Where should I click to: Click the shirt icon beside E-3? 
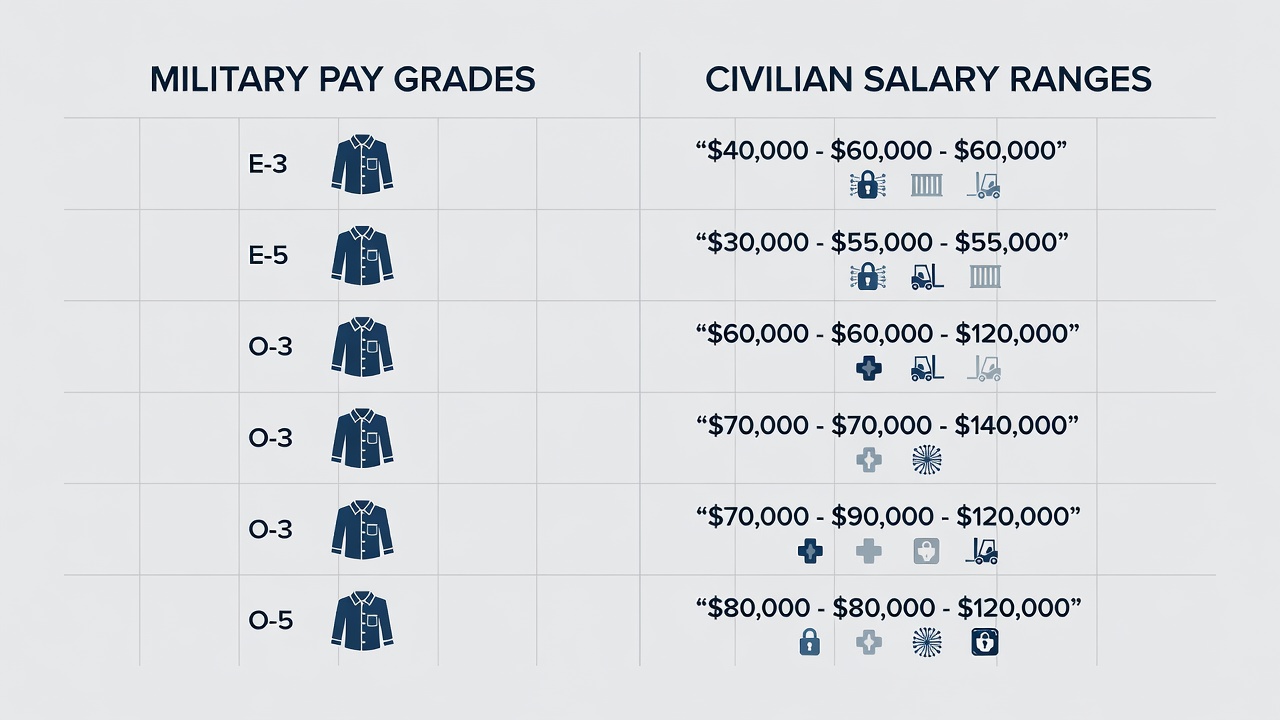[362, 165]
